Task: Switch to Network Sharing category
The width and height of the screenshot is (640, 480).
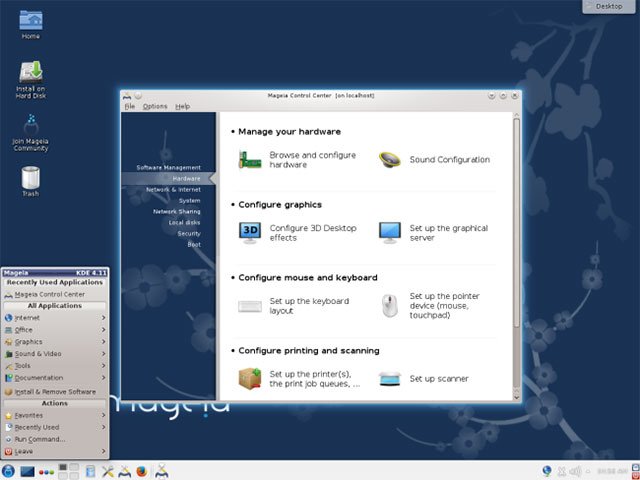Action: point(176,211)
